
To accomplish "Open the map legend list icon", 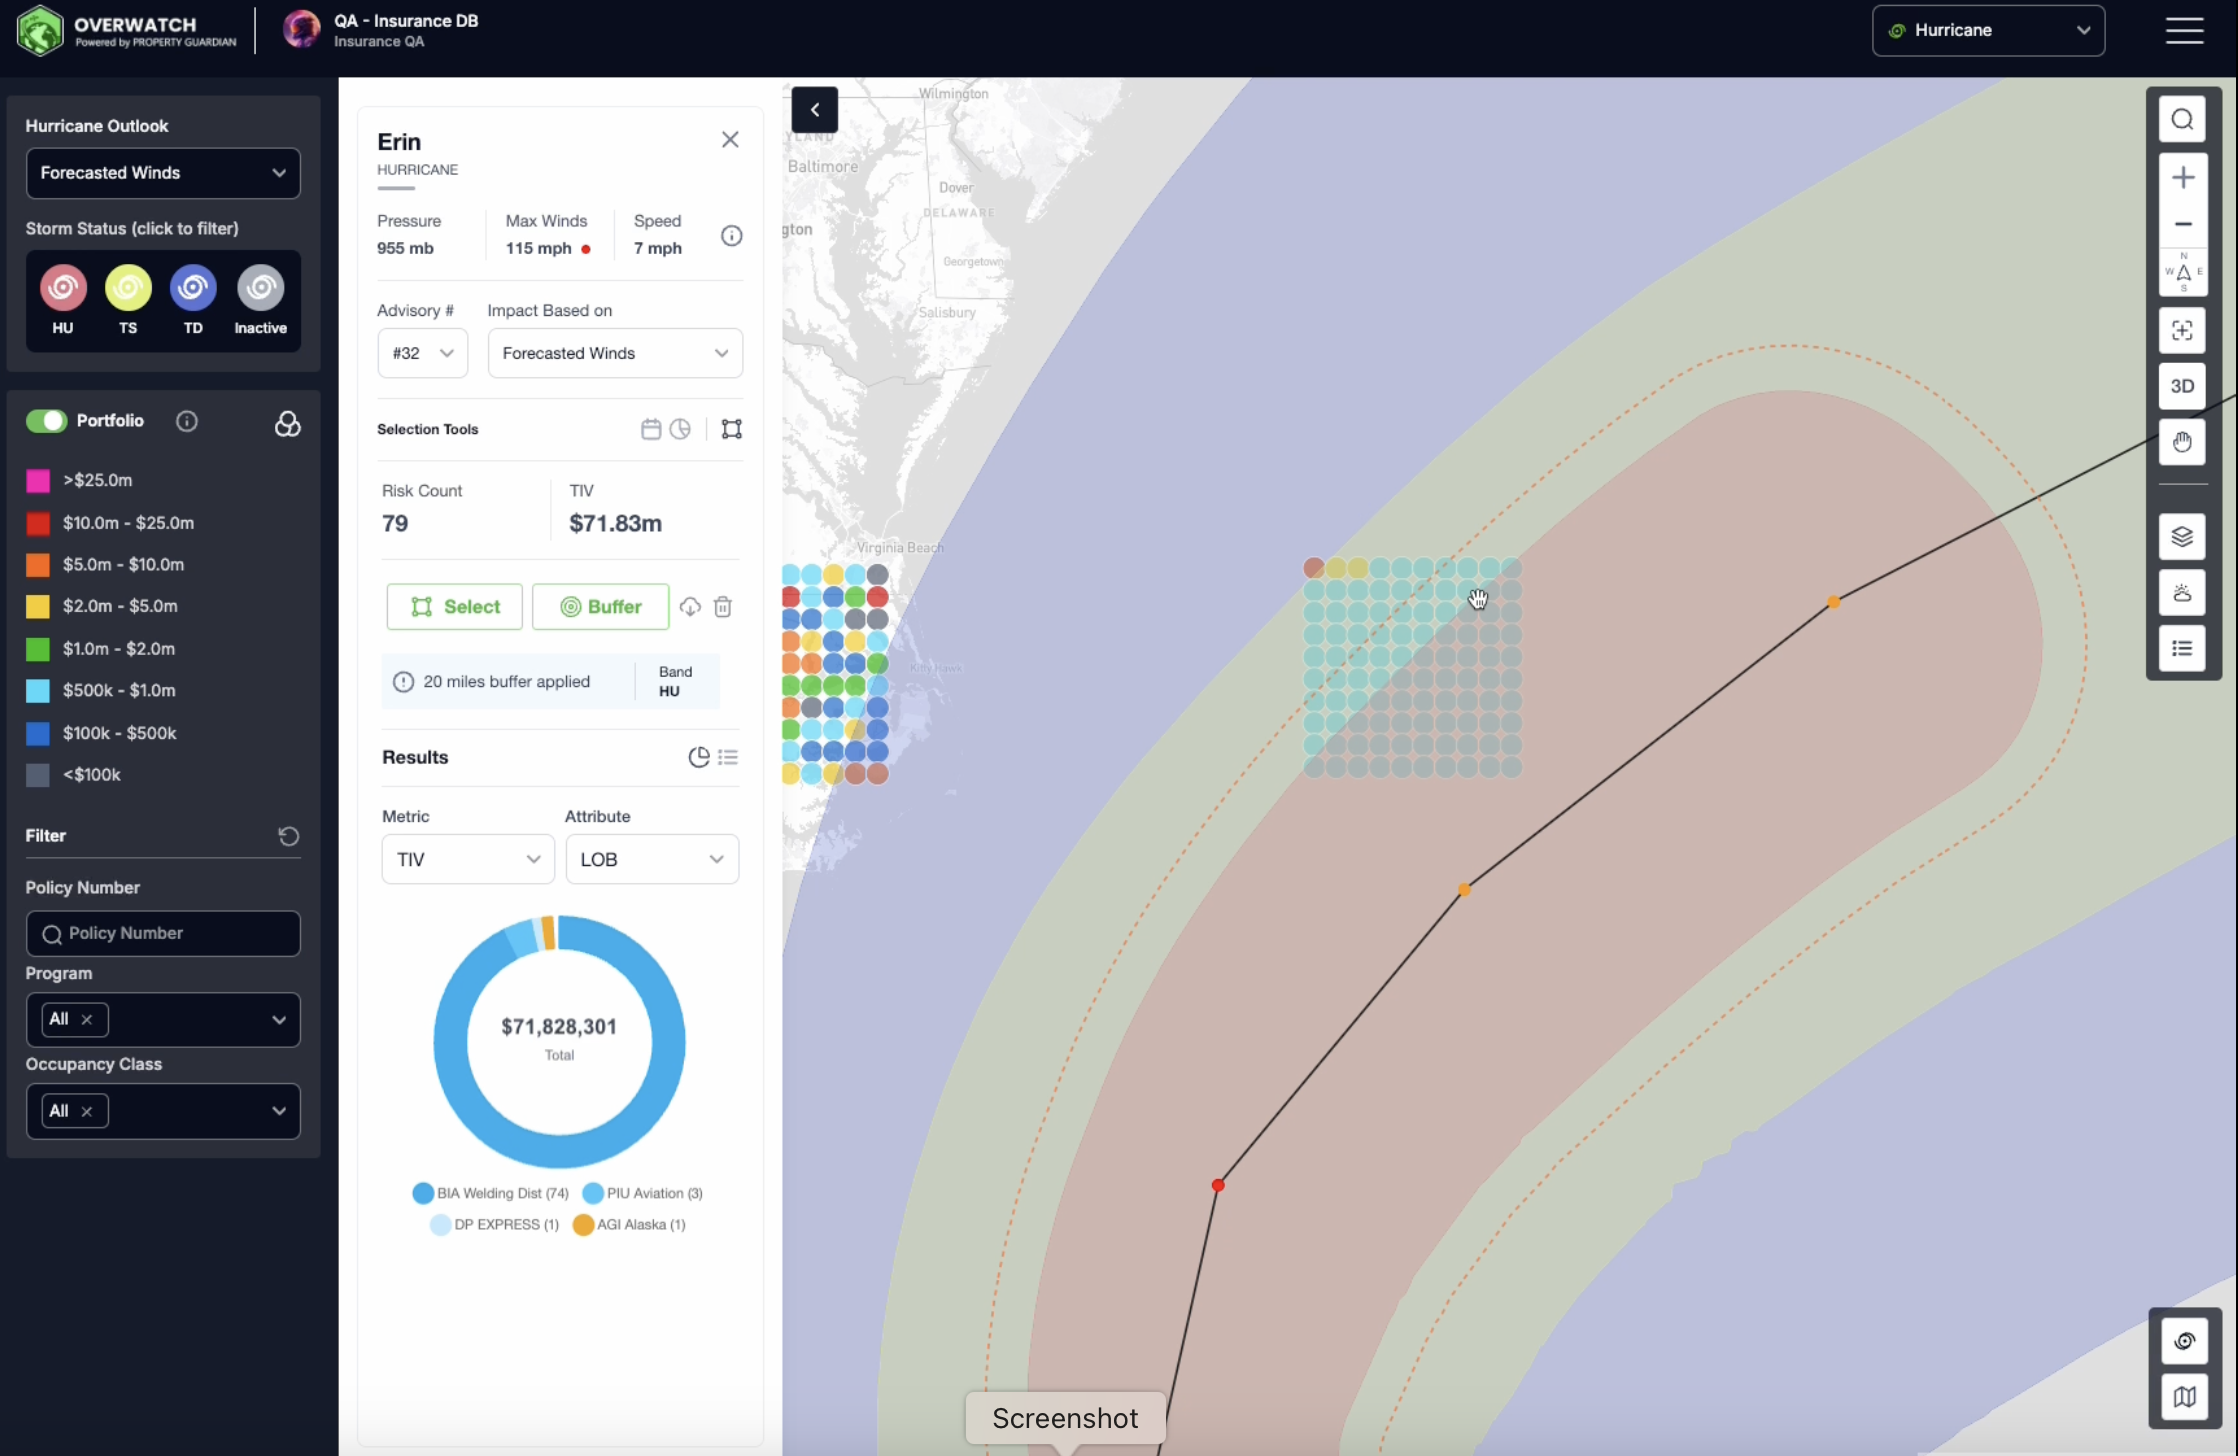I will click(x=2182, y=648).
